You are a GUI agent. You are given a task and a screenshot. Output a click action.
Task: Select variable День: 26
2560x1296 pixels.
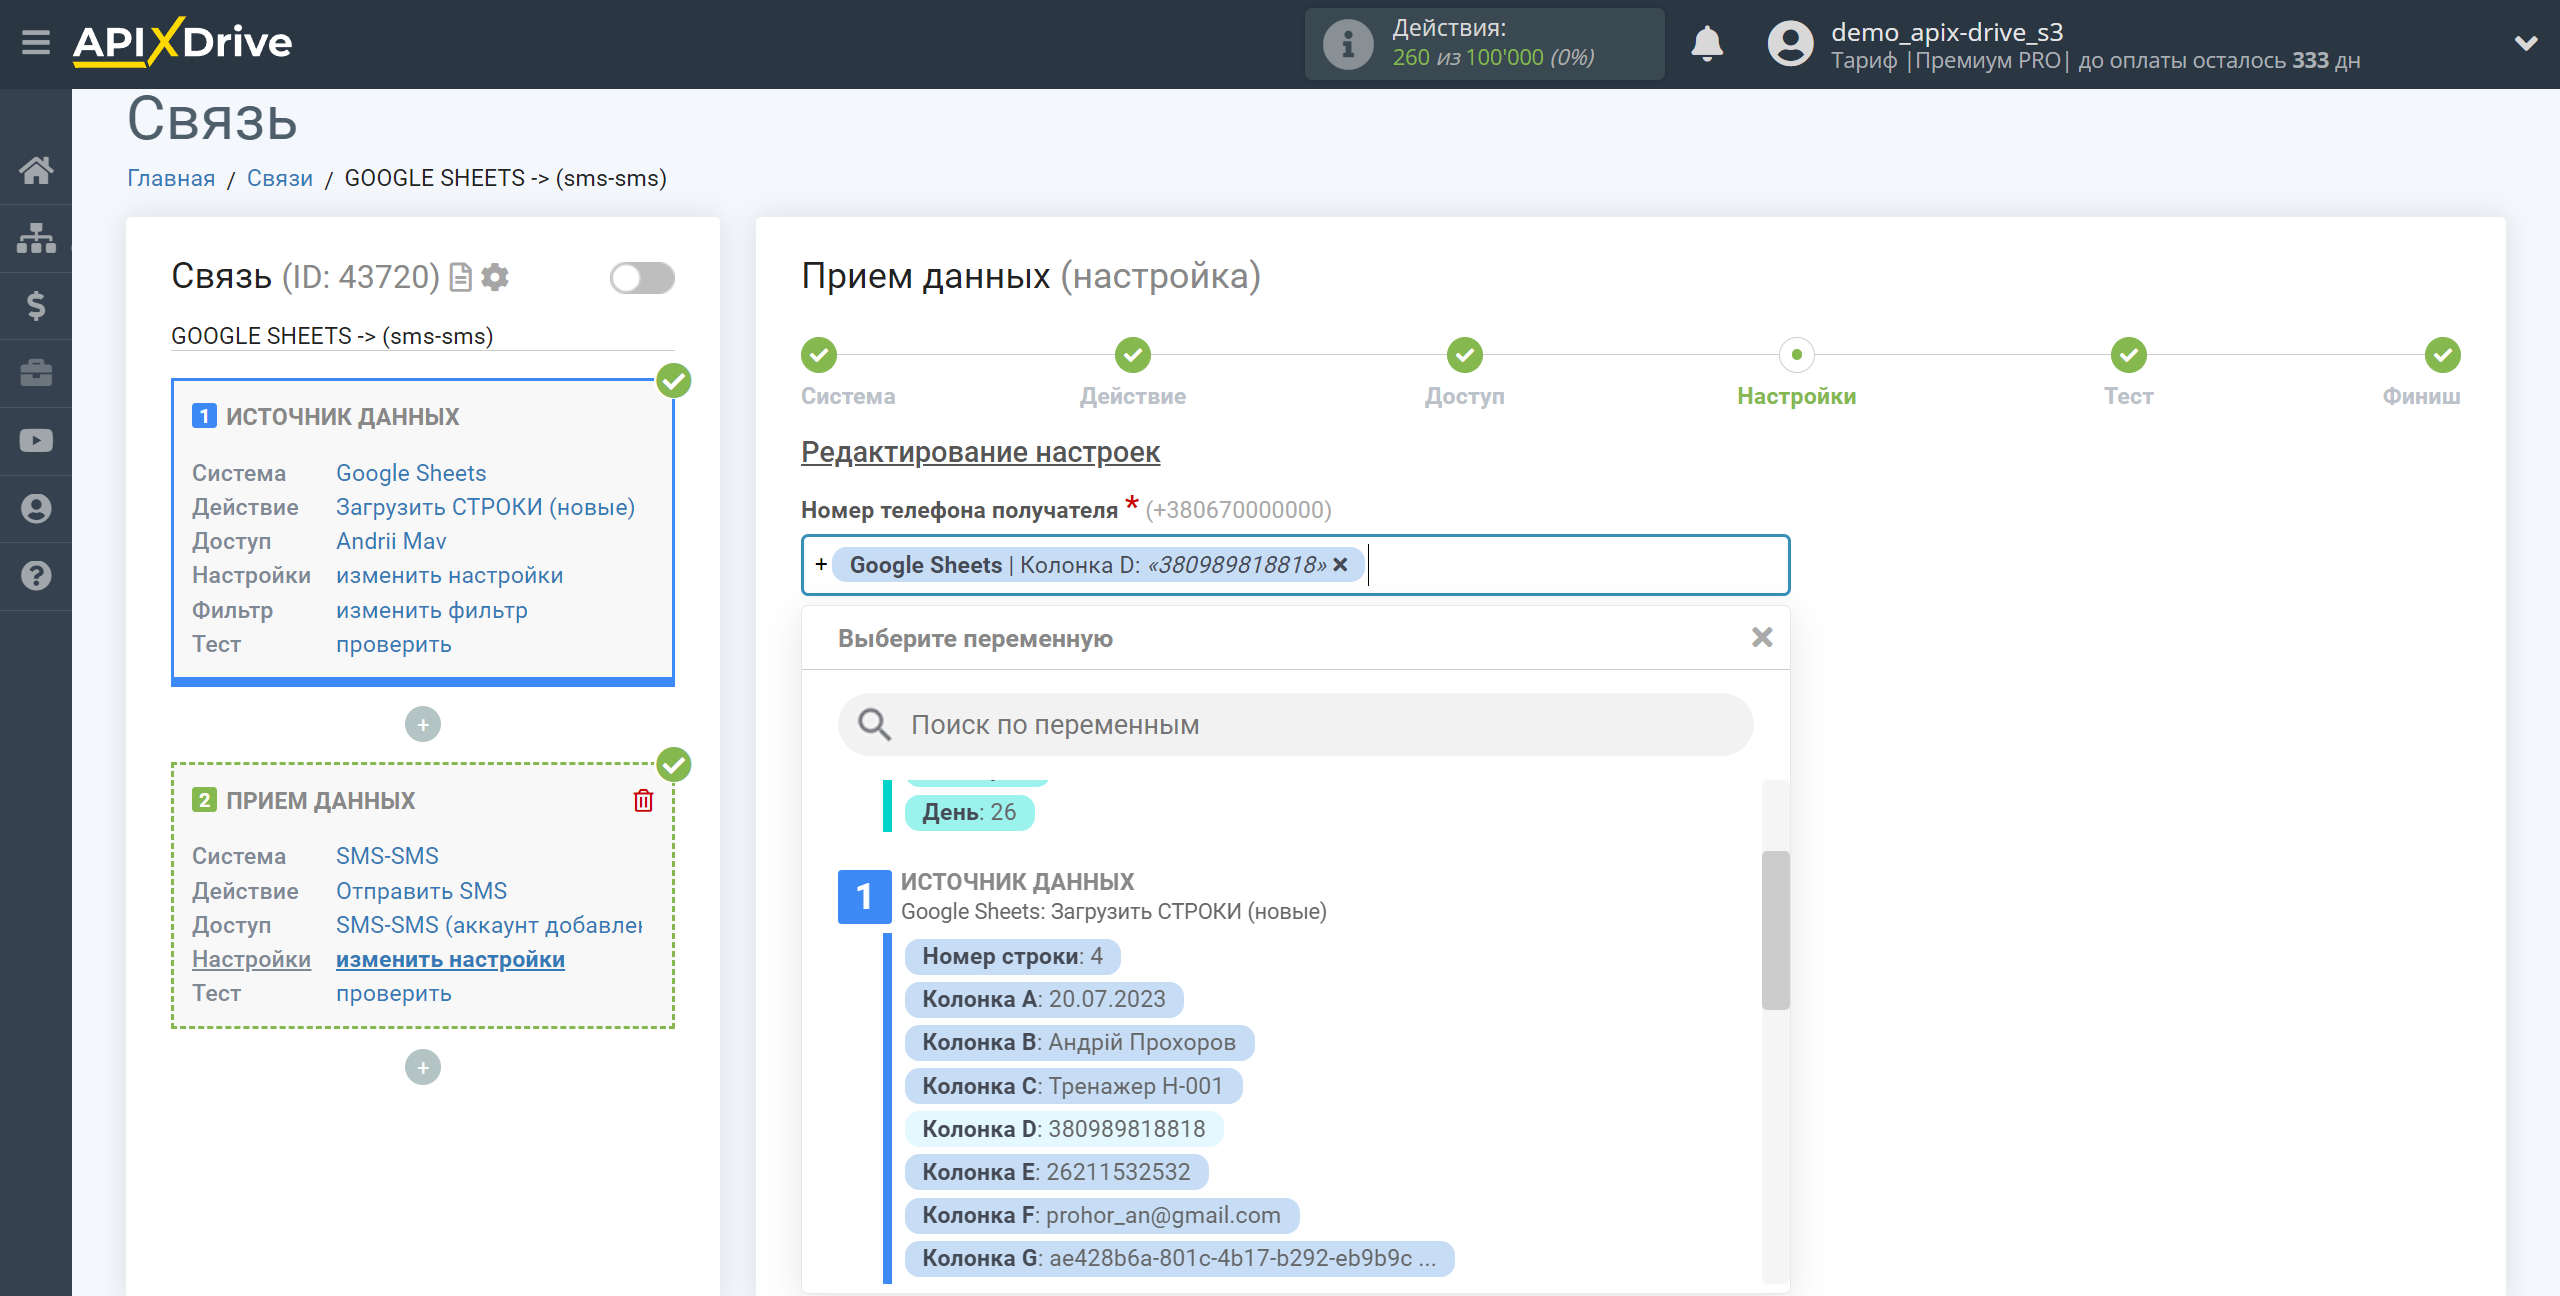click(969, 812)
